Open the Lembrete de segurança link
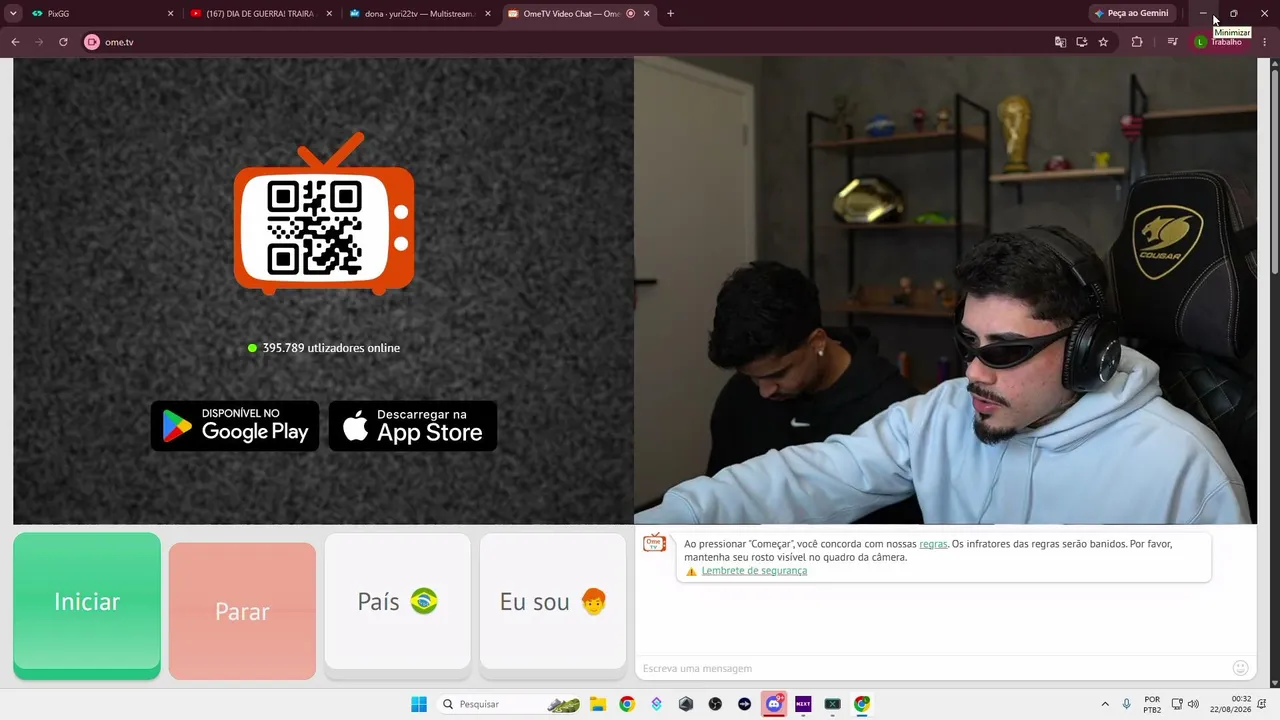 point(754,571)
